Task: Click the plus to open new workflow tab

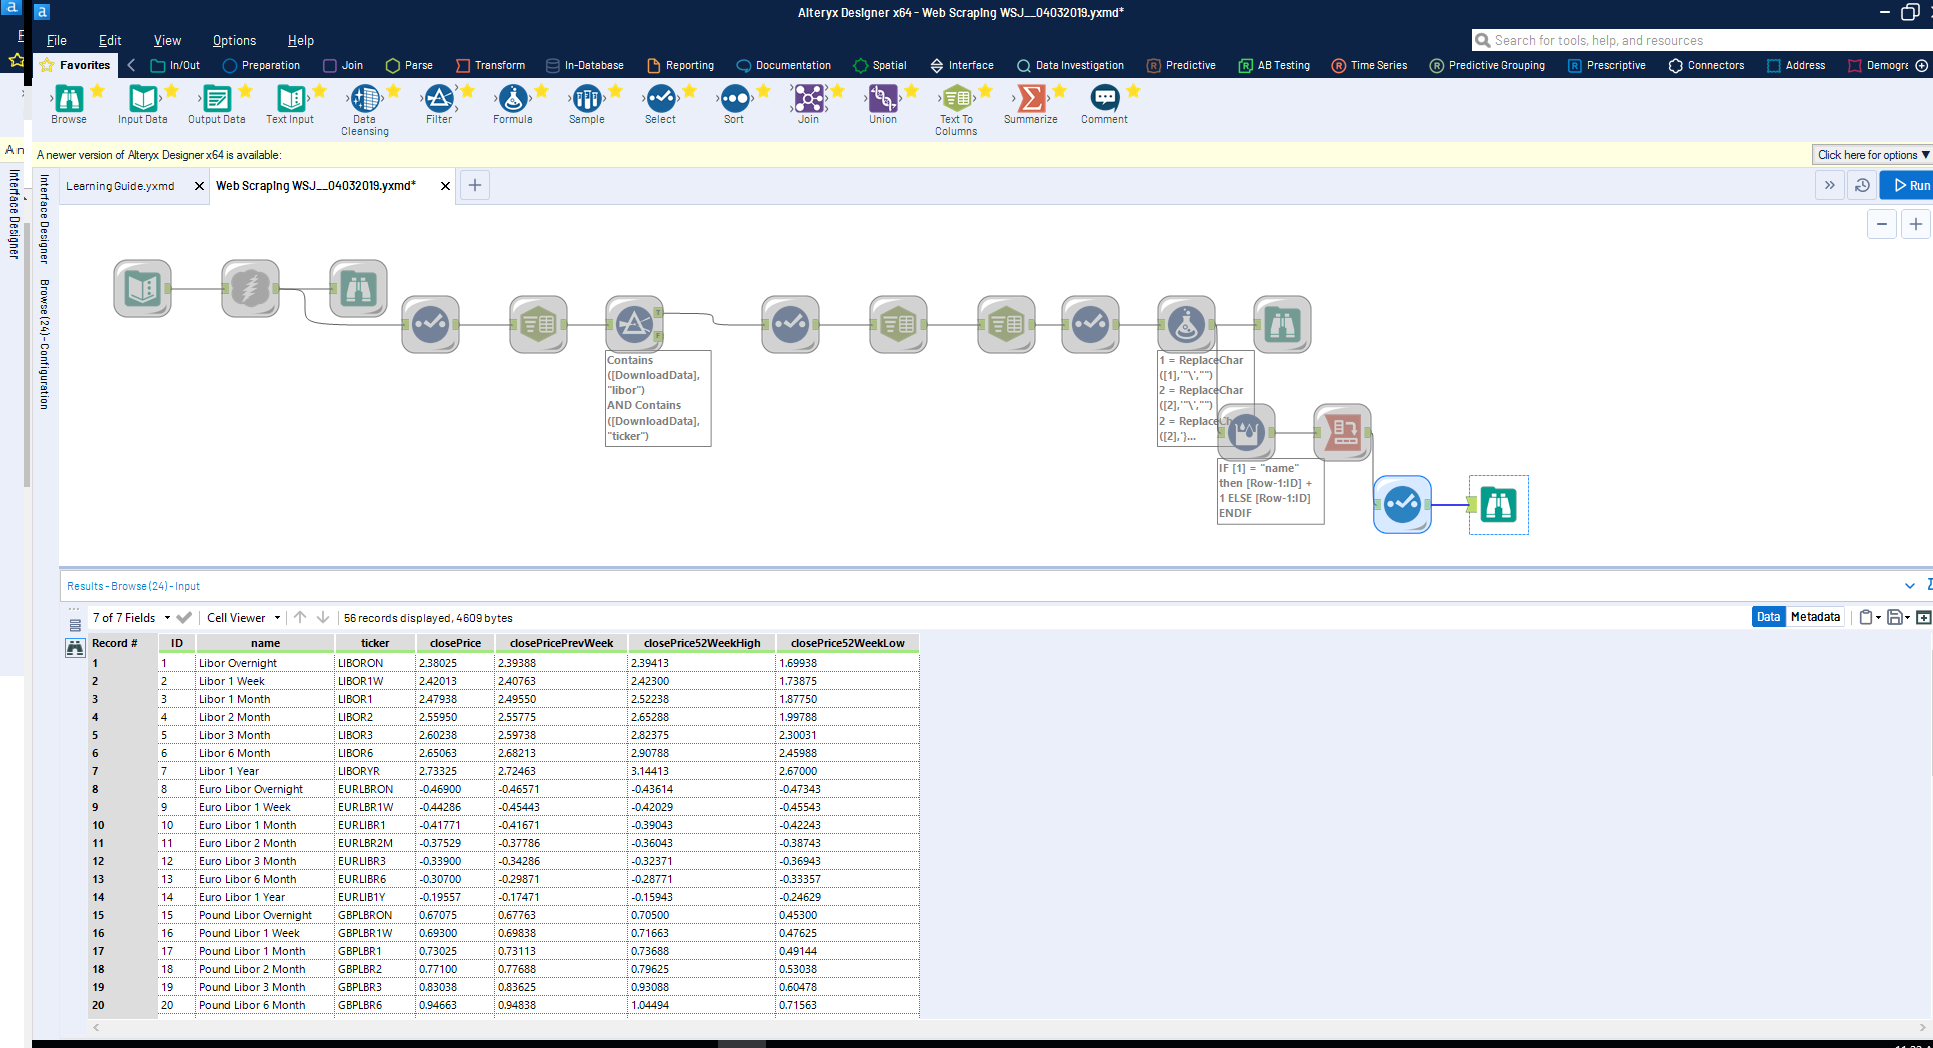Action: pos(474,185)
